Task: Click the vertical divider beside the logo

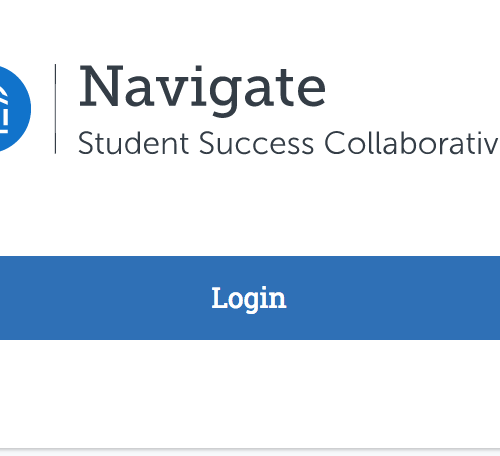Action: click(55, 109)
